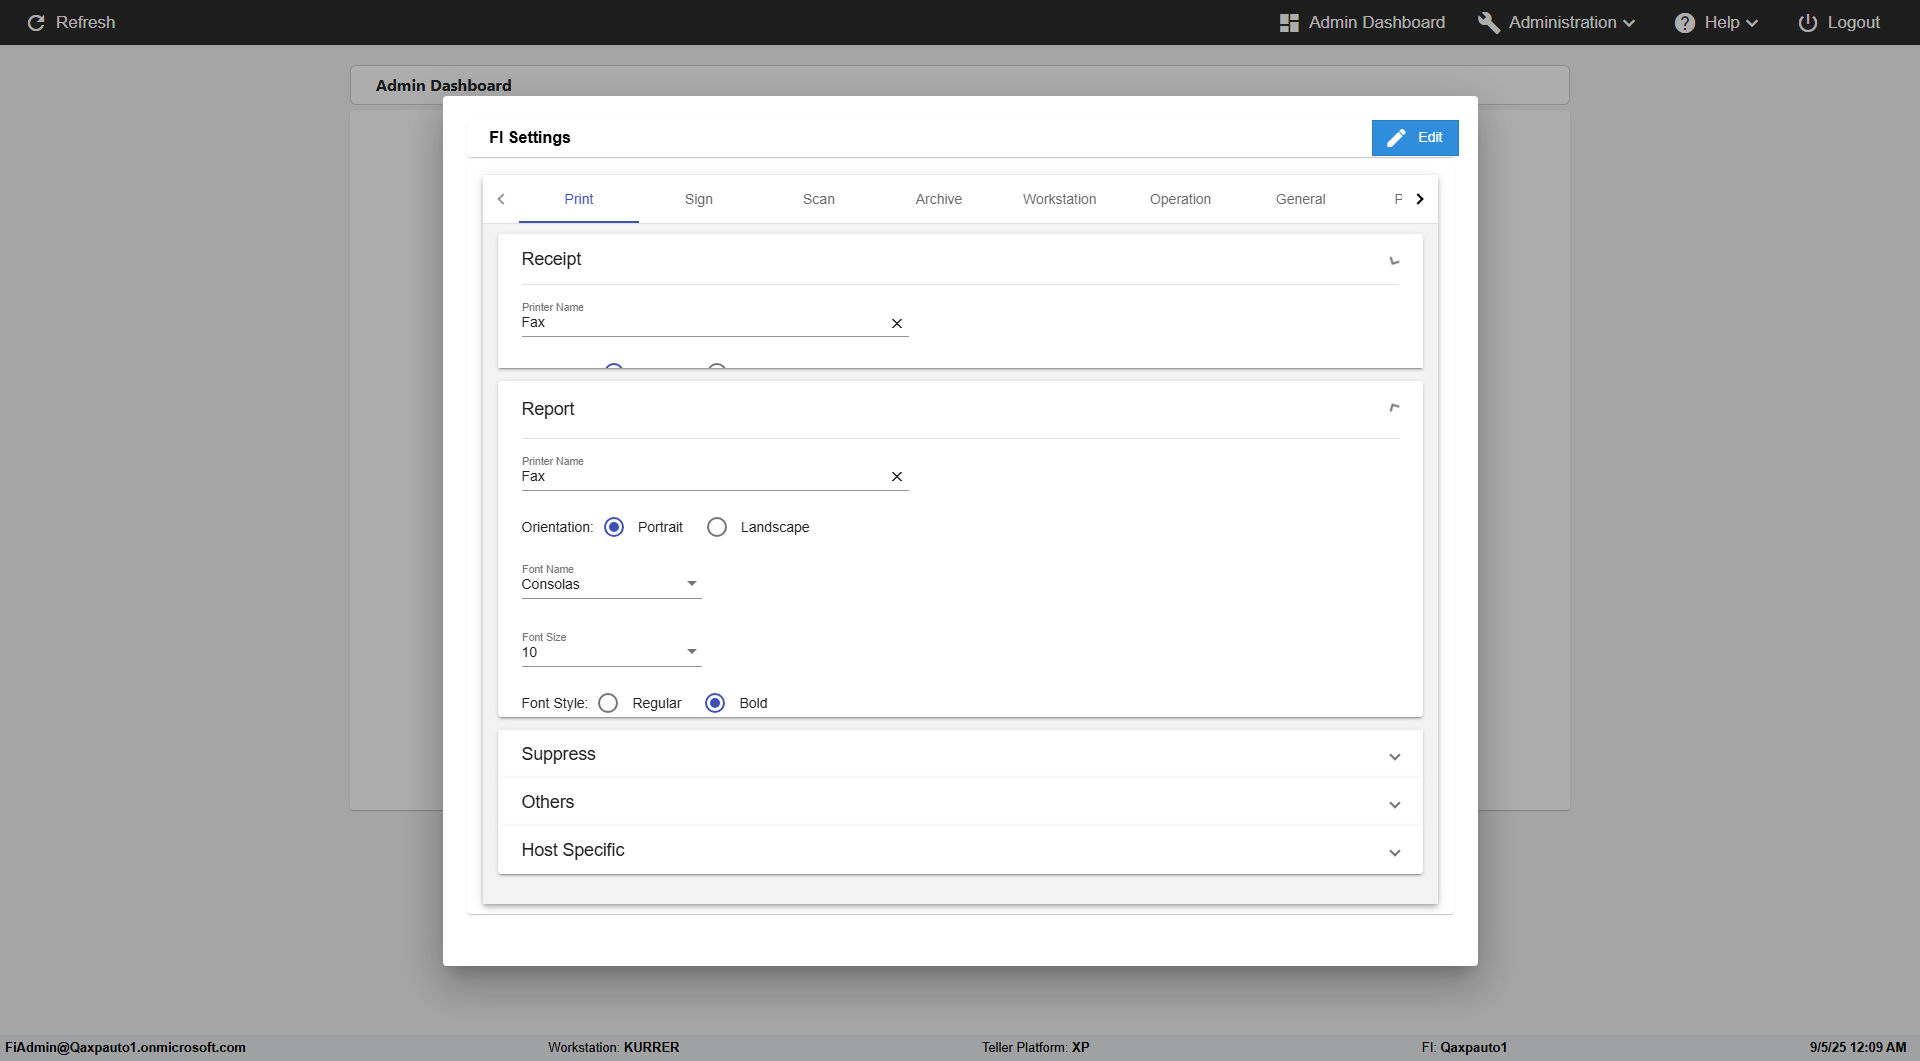Image resolution: width=1920 pixels, height=1061 pixels.
Task: Switch to the Operation tab
Action: pos(1180,199)
